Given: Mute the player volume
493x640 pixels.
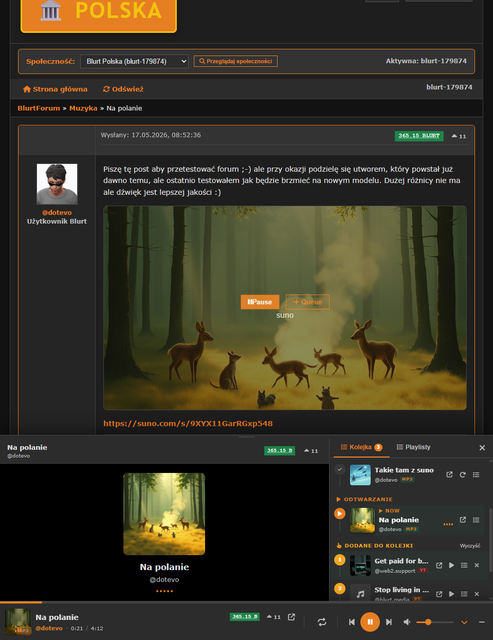Looking at the screenshot, I should point(407,622).
